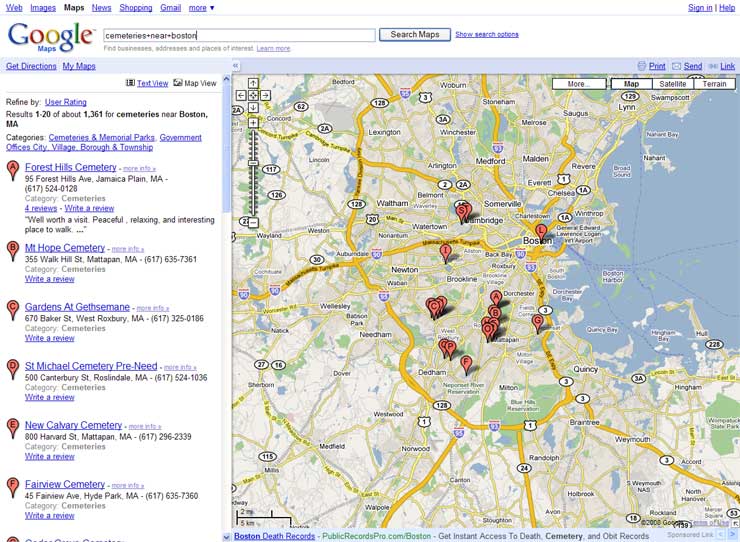The height and width of the screenshot is (542, 740).
Task: Open the Web tab
Action: [x=14, y=8]
